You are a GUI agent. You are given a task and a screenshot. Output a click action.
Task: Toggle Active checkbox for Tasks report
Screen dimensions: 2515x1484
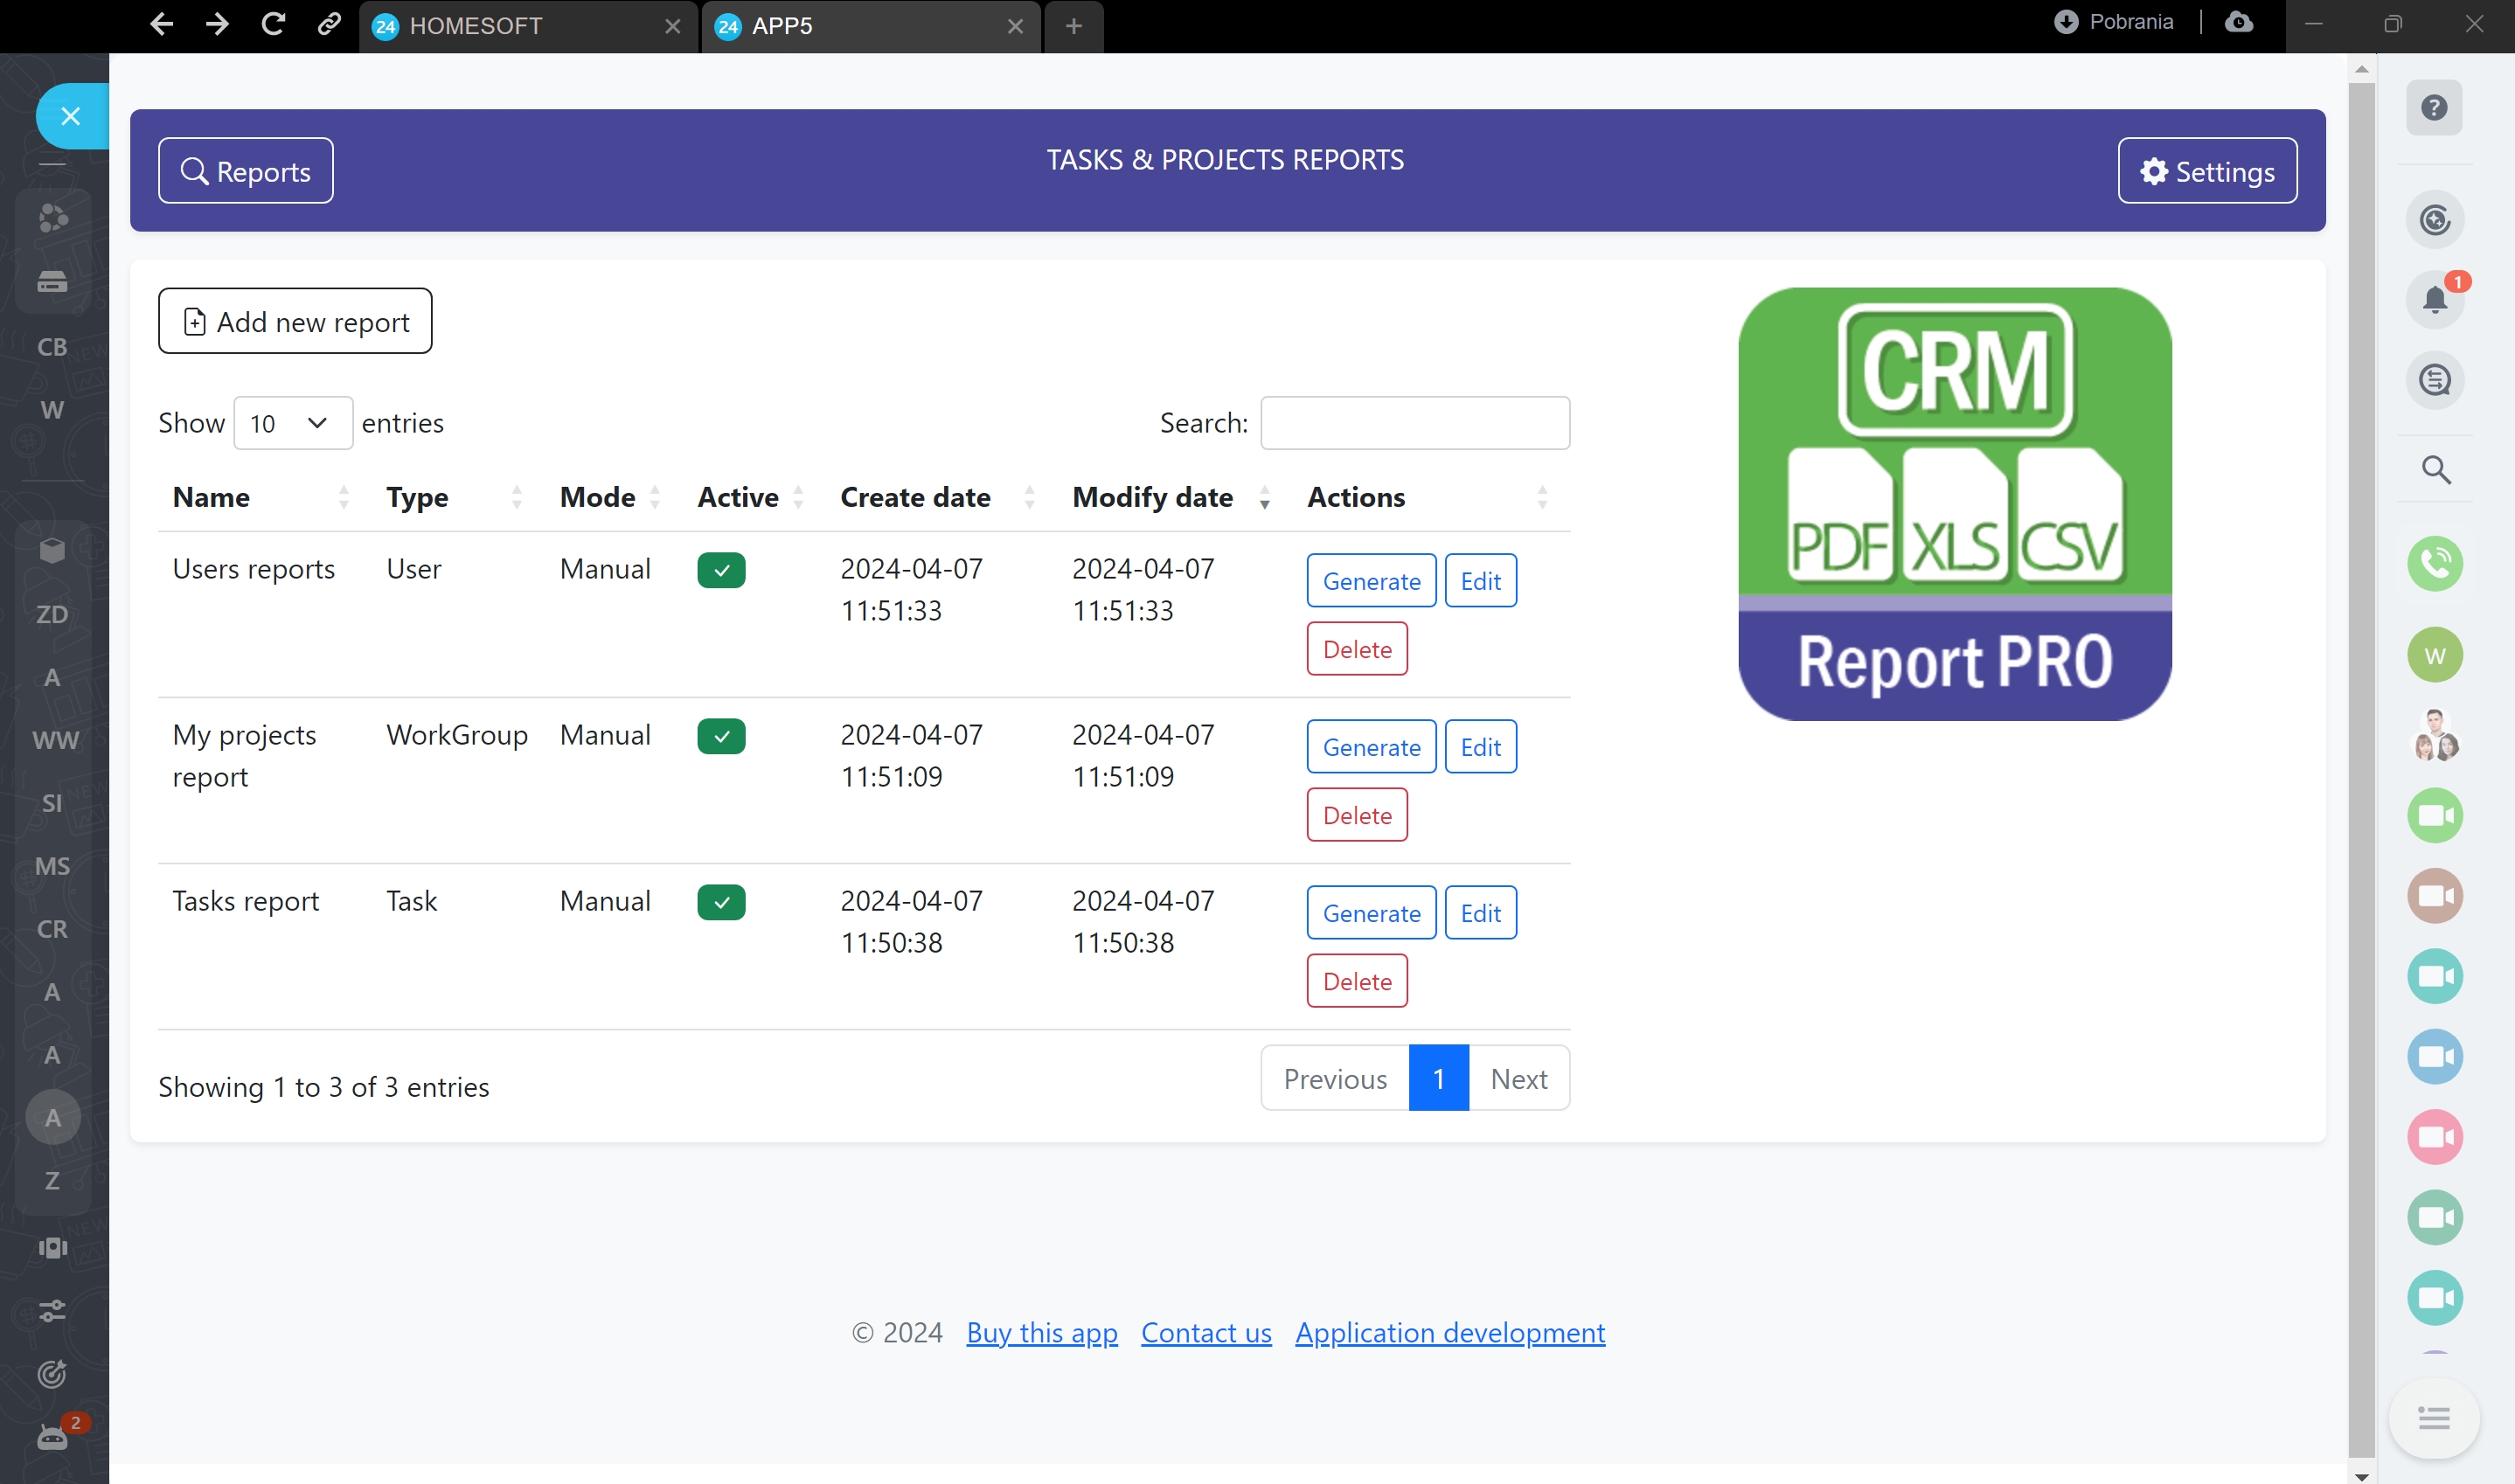(x=721, y=902)
